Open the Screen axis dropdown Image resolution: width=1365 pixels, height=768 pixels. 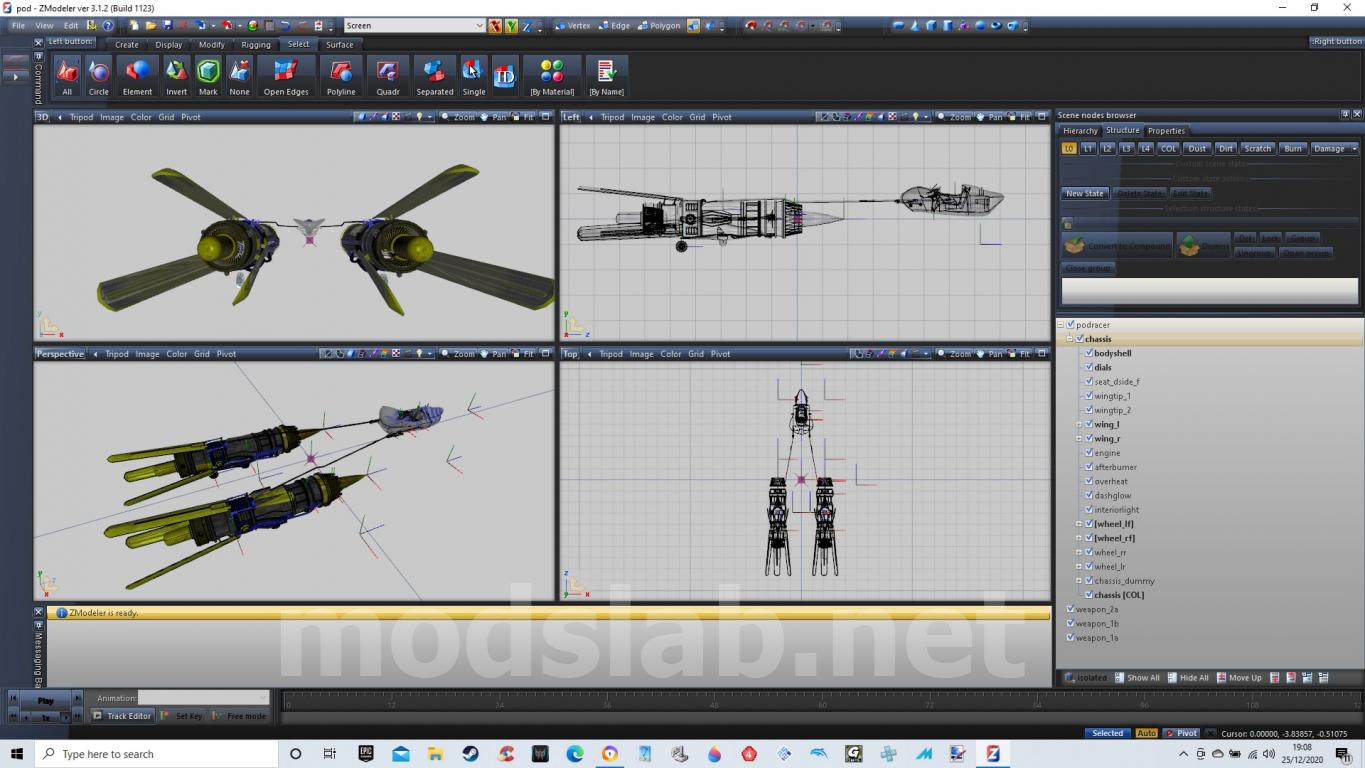click(415, 26)
